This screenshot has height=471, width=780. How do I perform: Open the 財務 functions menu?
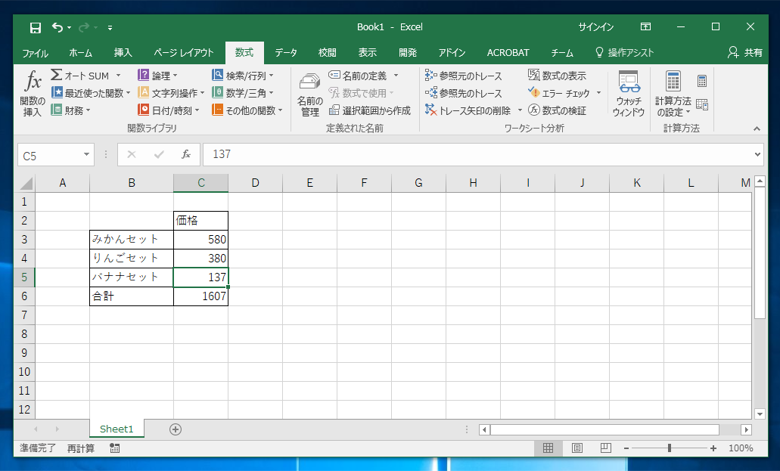(71, 110)
